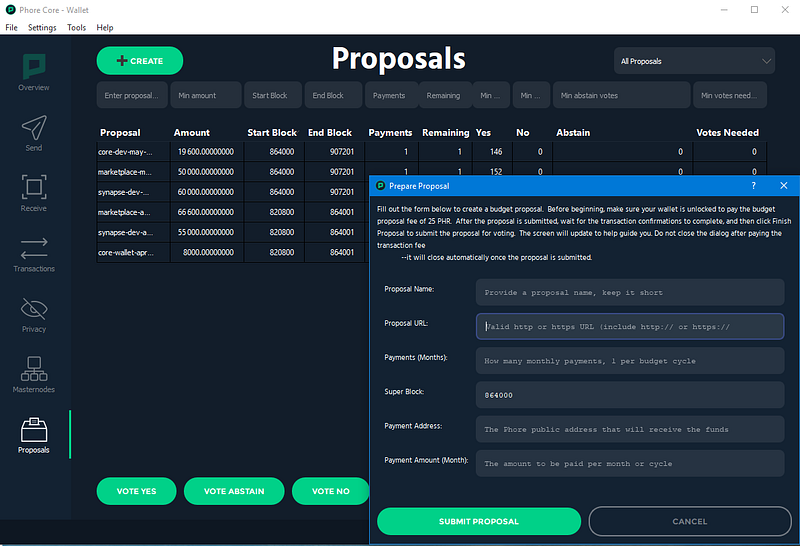Expand the All Proposals dropdown

coord(694,61)
